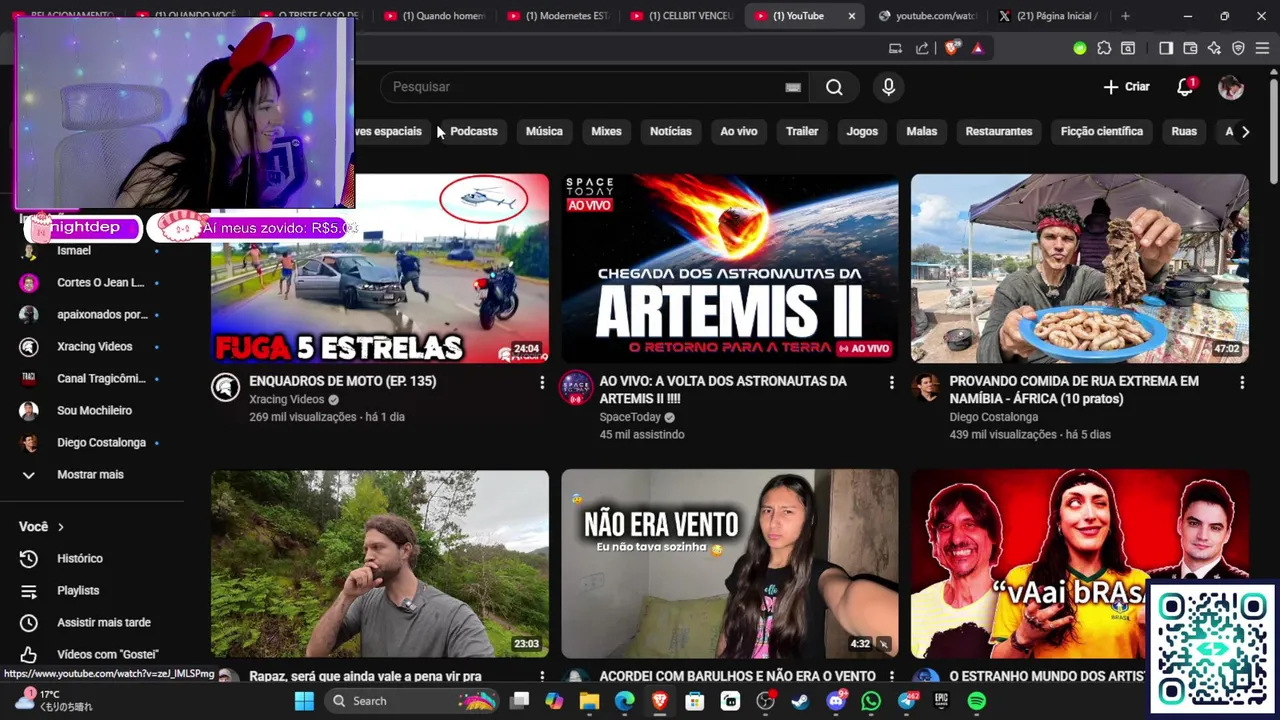Screen dimensions: 1280x720
Task: Open the Enquadros de Moto (EP. 135) title
Action: point(343,381)
